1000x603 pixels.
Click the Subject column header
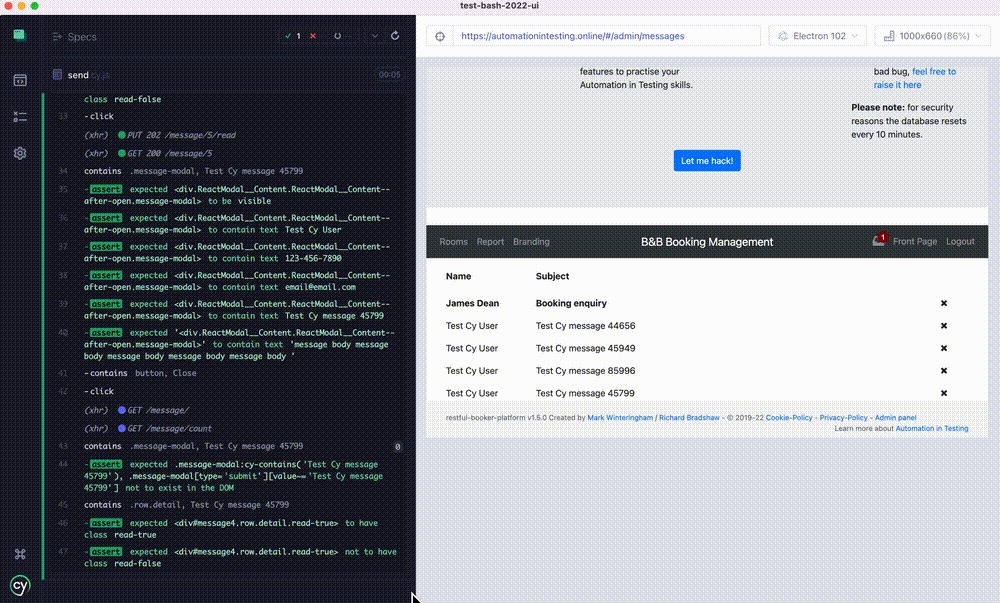point(552,276)
